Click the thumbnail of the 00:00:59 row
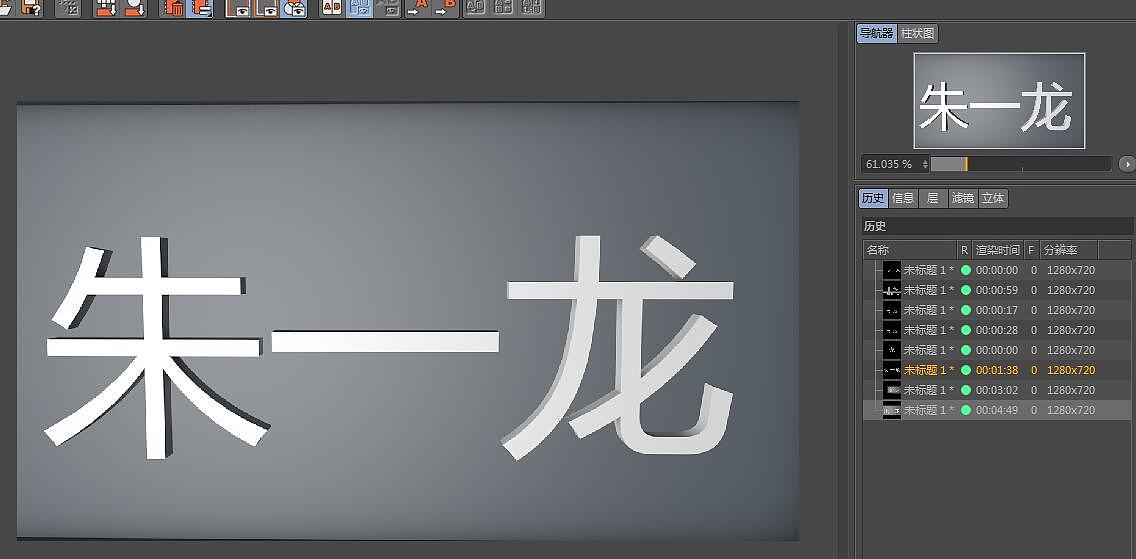The width and height of the screenshot is (1136, 559). [893, 290]
